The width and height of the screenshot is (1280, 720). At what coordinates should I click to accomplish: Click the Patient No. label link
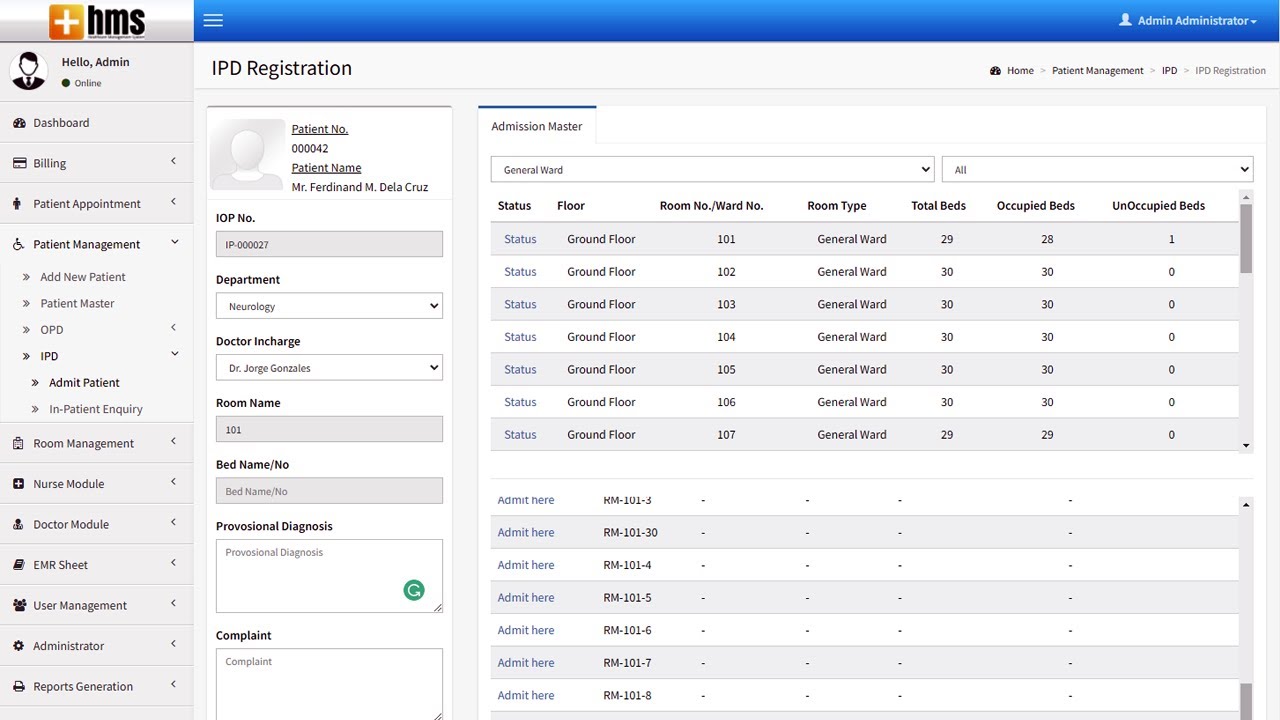click(320, 129)
